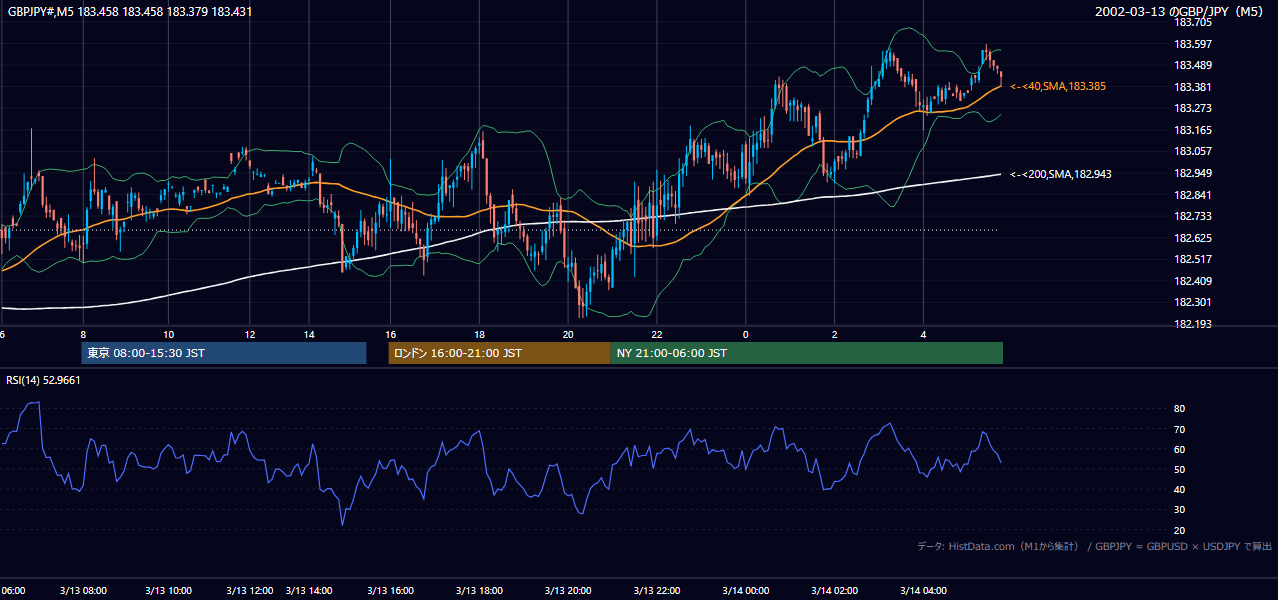Click the 183.165 price axis label
The width and height of the screenshot is (1278, 600).
point(1193,130)
